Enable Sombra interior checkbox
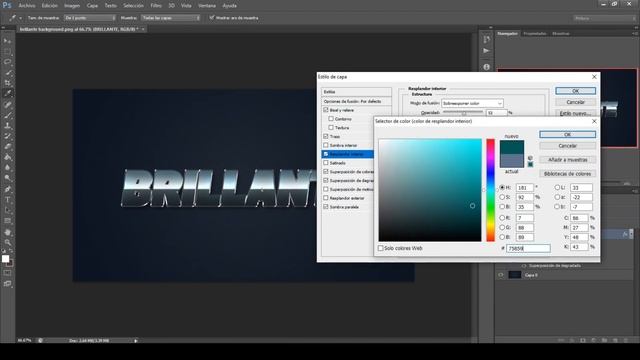Image resolution: width=640 pixels, height=360 pixels. click(x=326, y=145)
